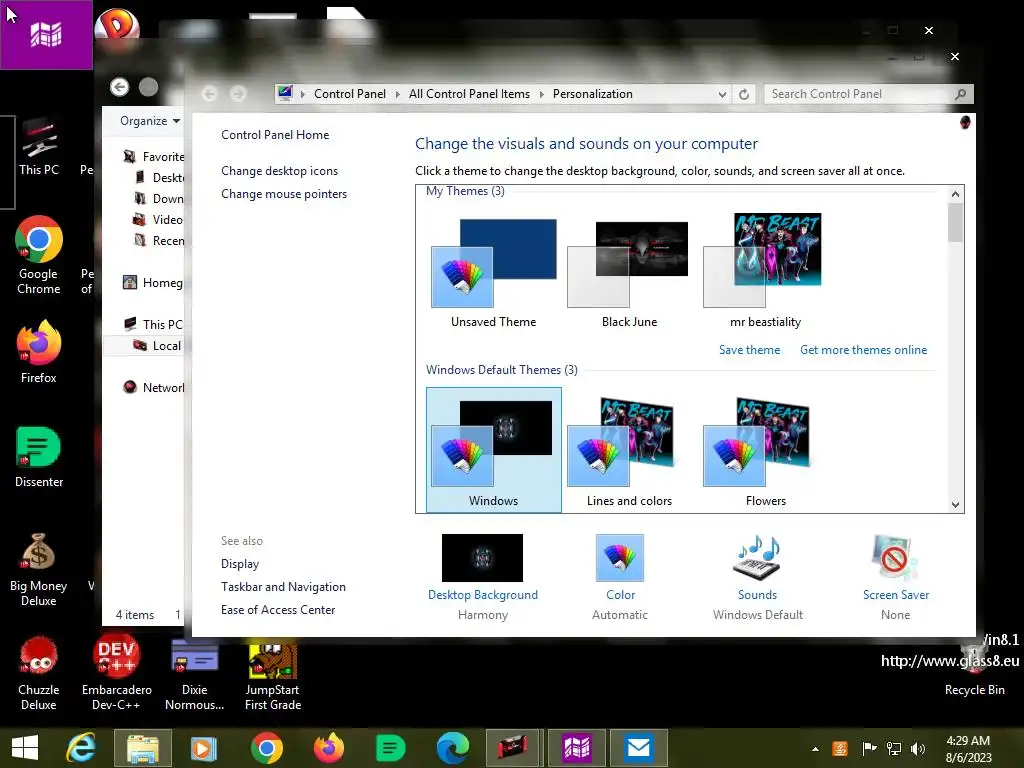1024x768 pixels.
Task: Select Favorites in Explorer navigation pane
Action: (155, 157)
